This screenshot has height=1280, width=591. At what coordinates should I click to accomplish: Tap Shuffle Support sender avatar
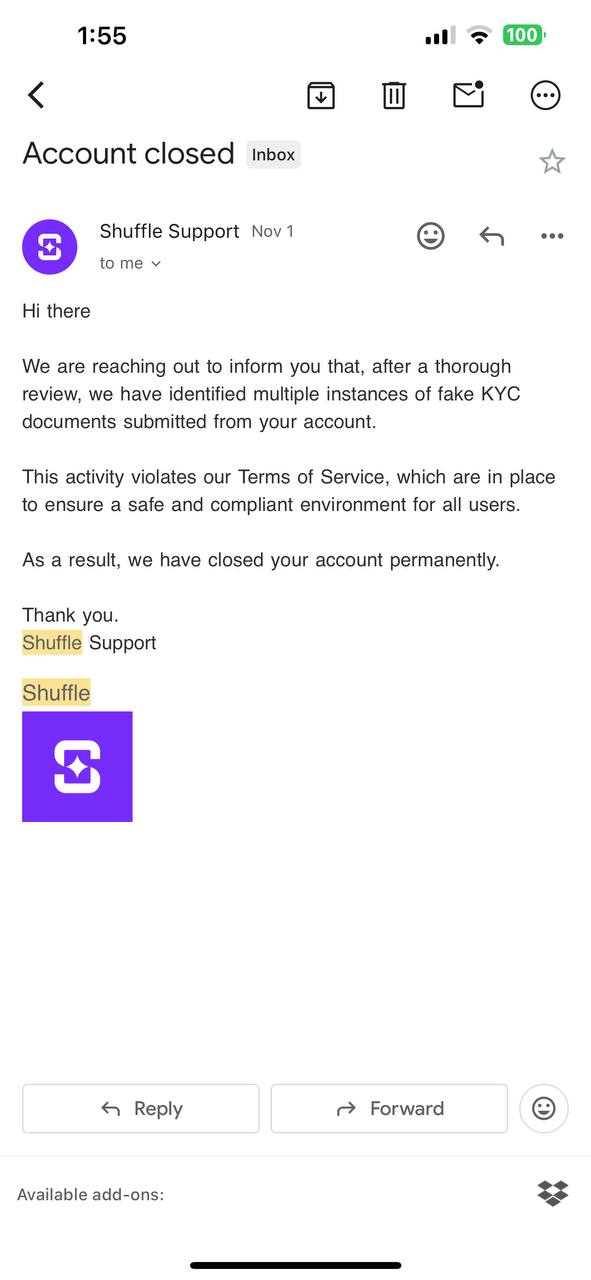pyautogui.click(x=50, y=247)
